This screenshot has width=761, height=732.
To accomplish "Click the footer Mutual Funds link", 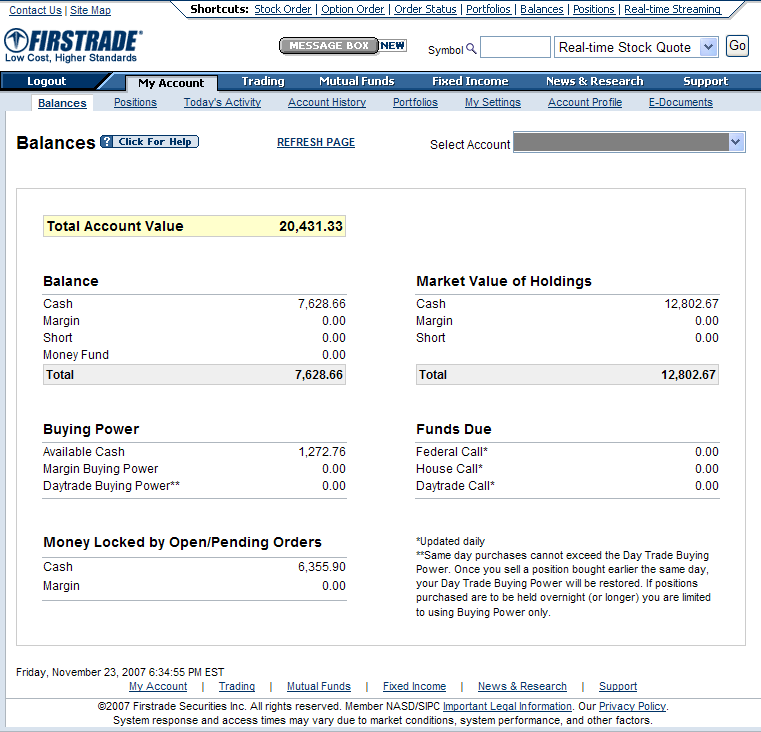I will pos(319,686).
